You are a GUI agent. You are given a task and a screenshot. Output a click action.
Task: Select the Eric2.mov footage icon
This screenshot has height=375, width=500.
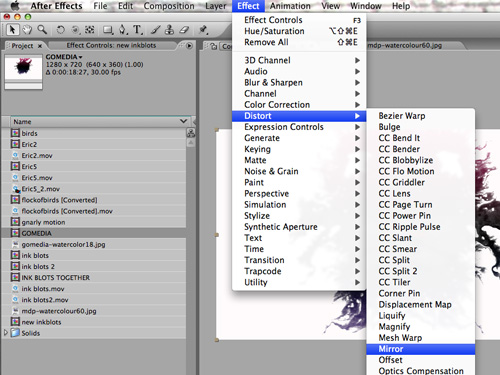(x=15, y=155)
